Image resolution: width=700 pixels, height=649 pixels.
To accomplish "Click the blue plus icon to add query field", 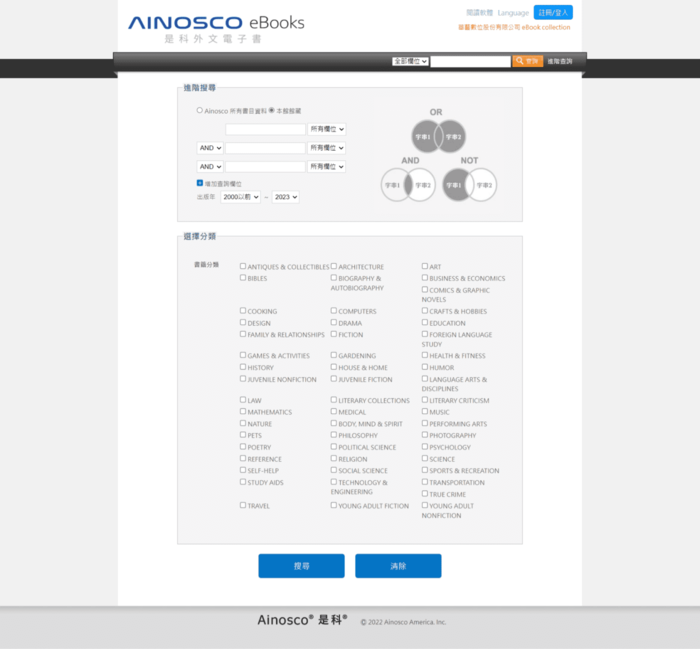I will [200, 183].
